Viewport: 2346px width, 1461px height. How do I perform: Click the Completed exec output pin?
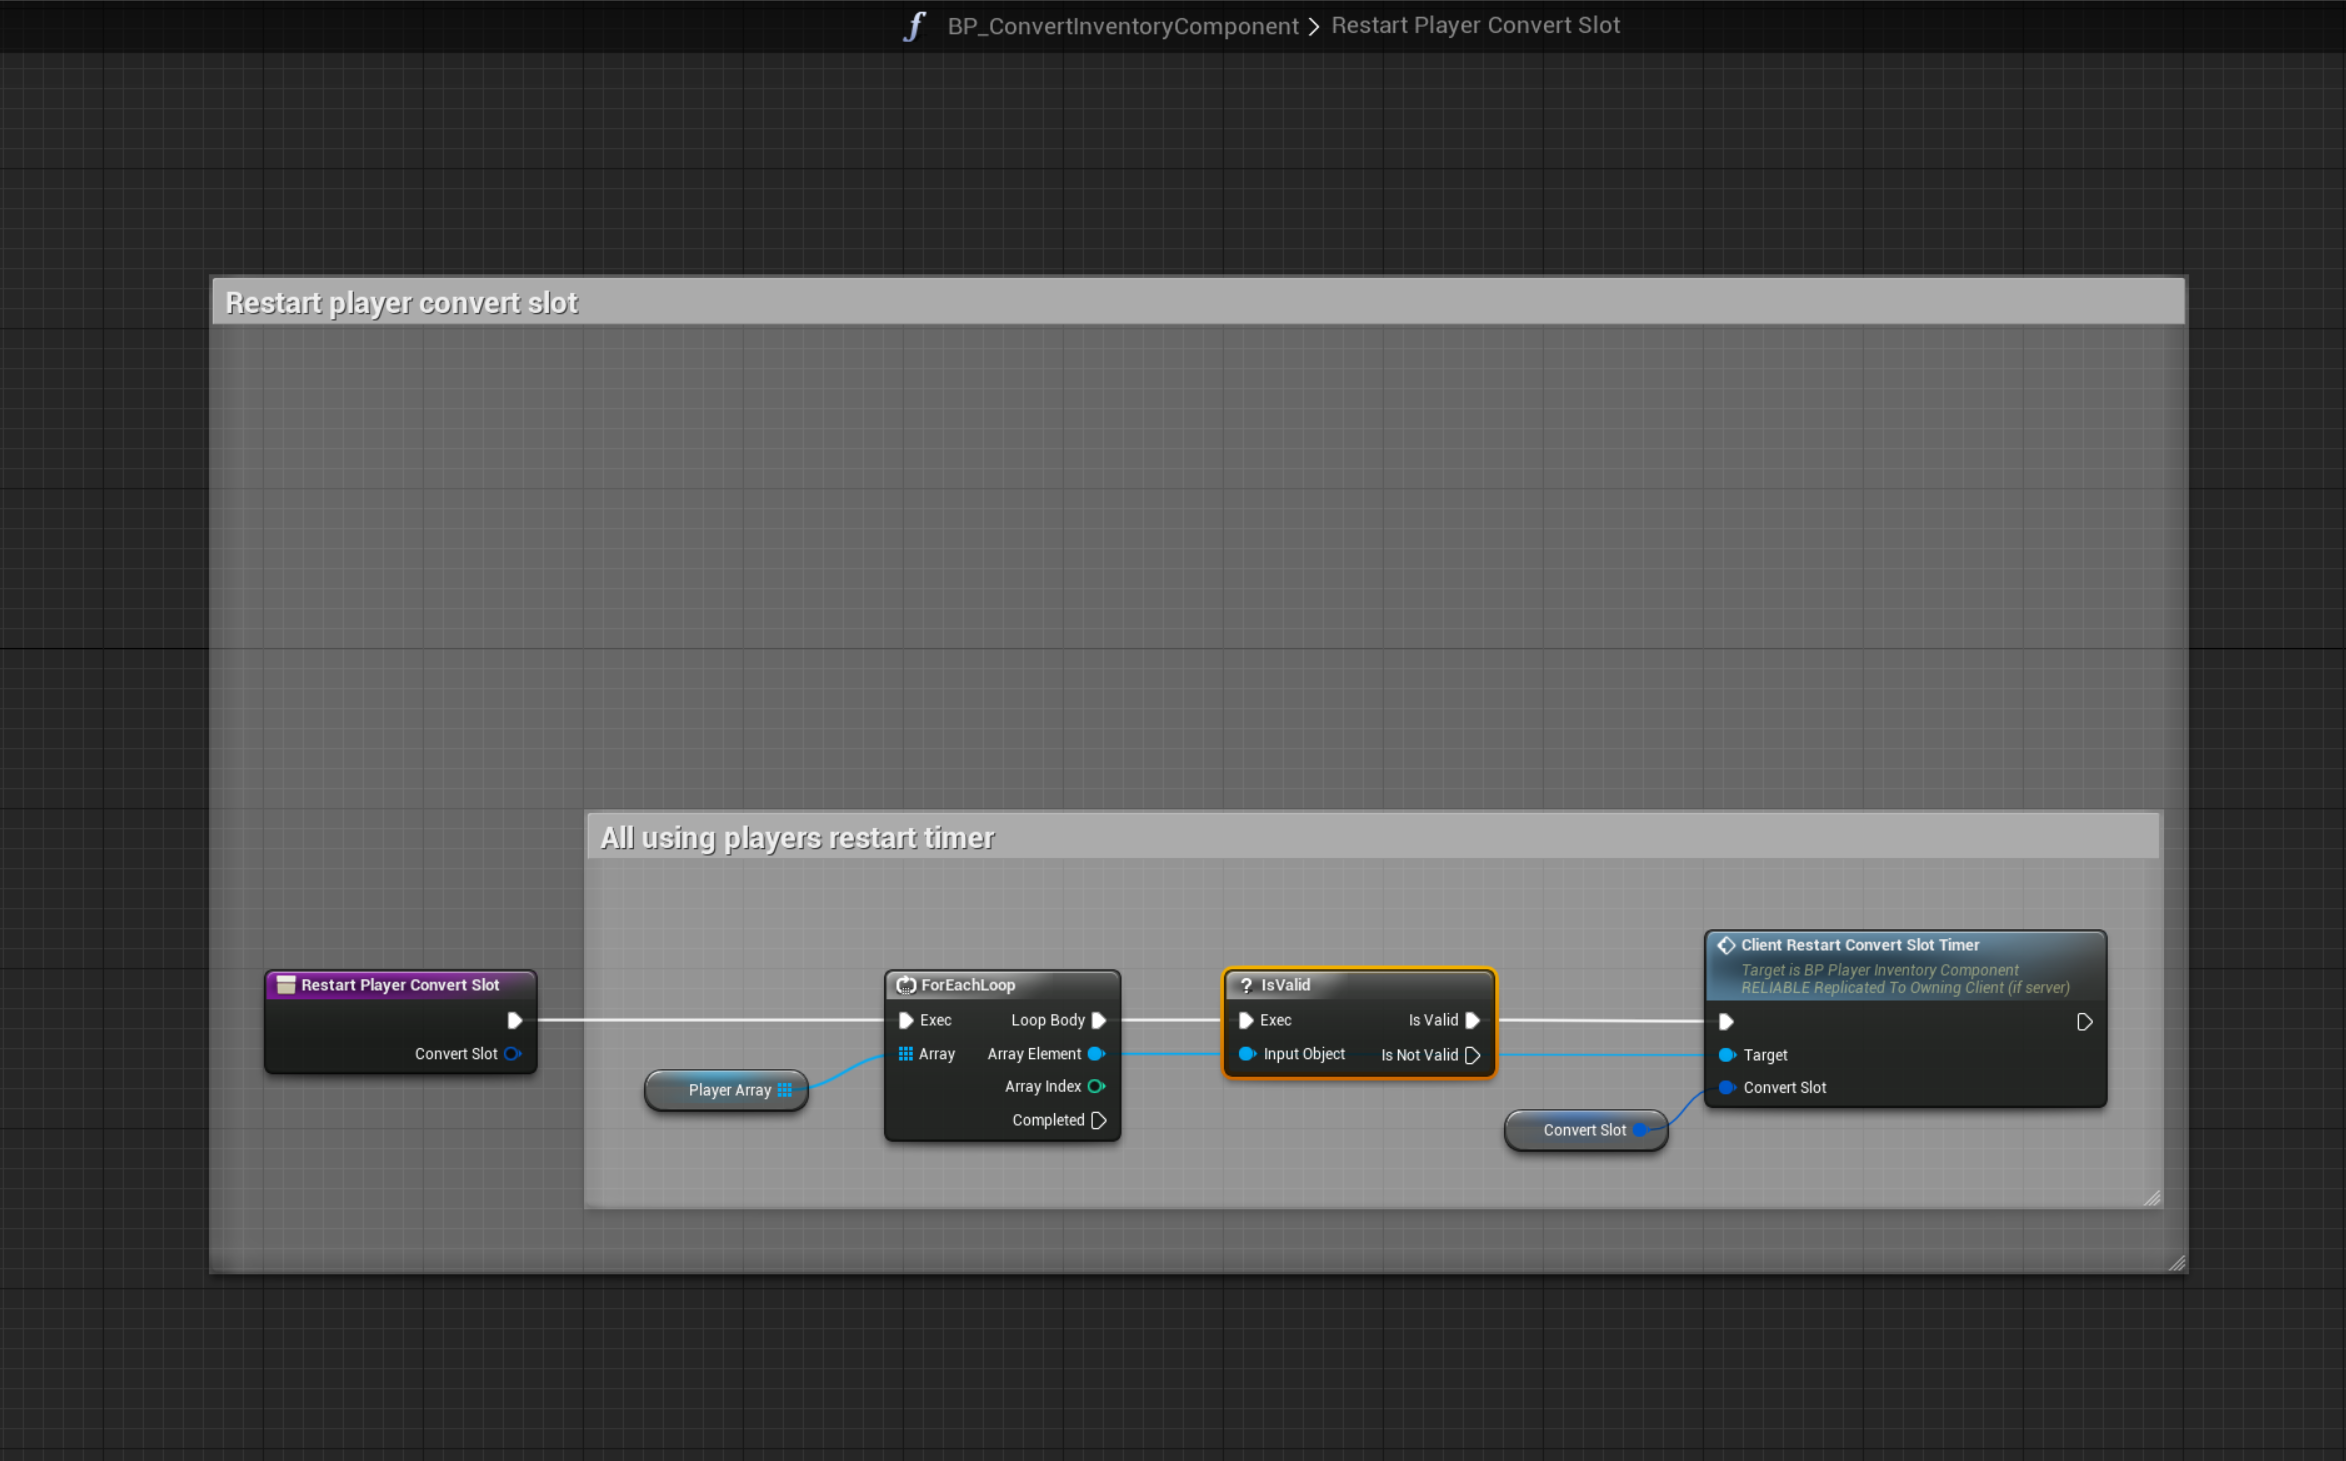pos(1098,1120)
